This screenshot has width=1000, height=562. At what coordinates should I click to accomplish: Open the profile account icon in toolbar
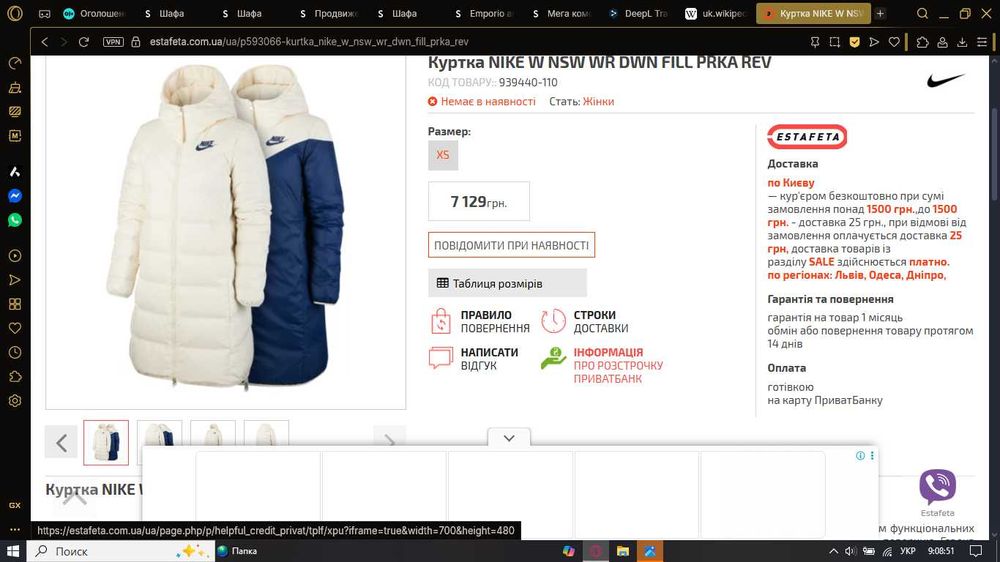pyautogui.click(x=942, y=41)
